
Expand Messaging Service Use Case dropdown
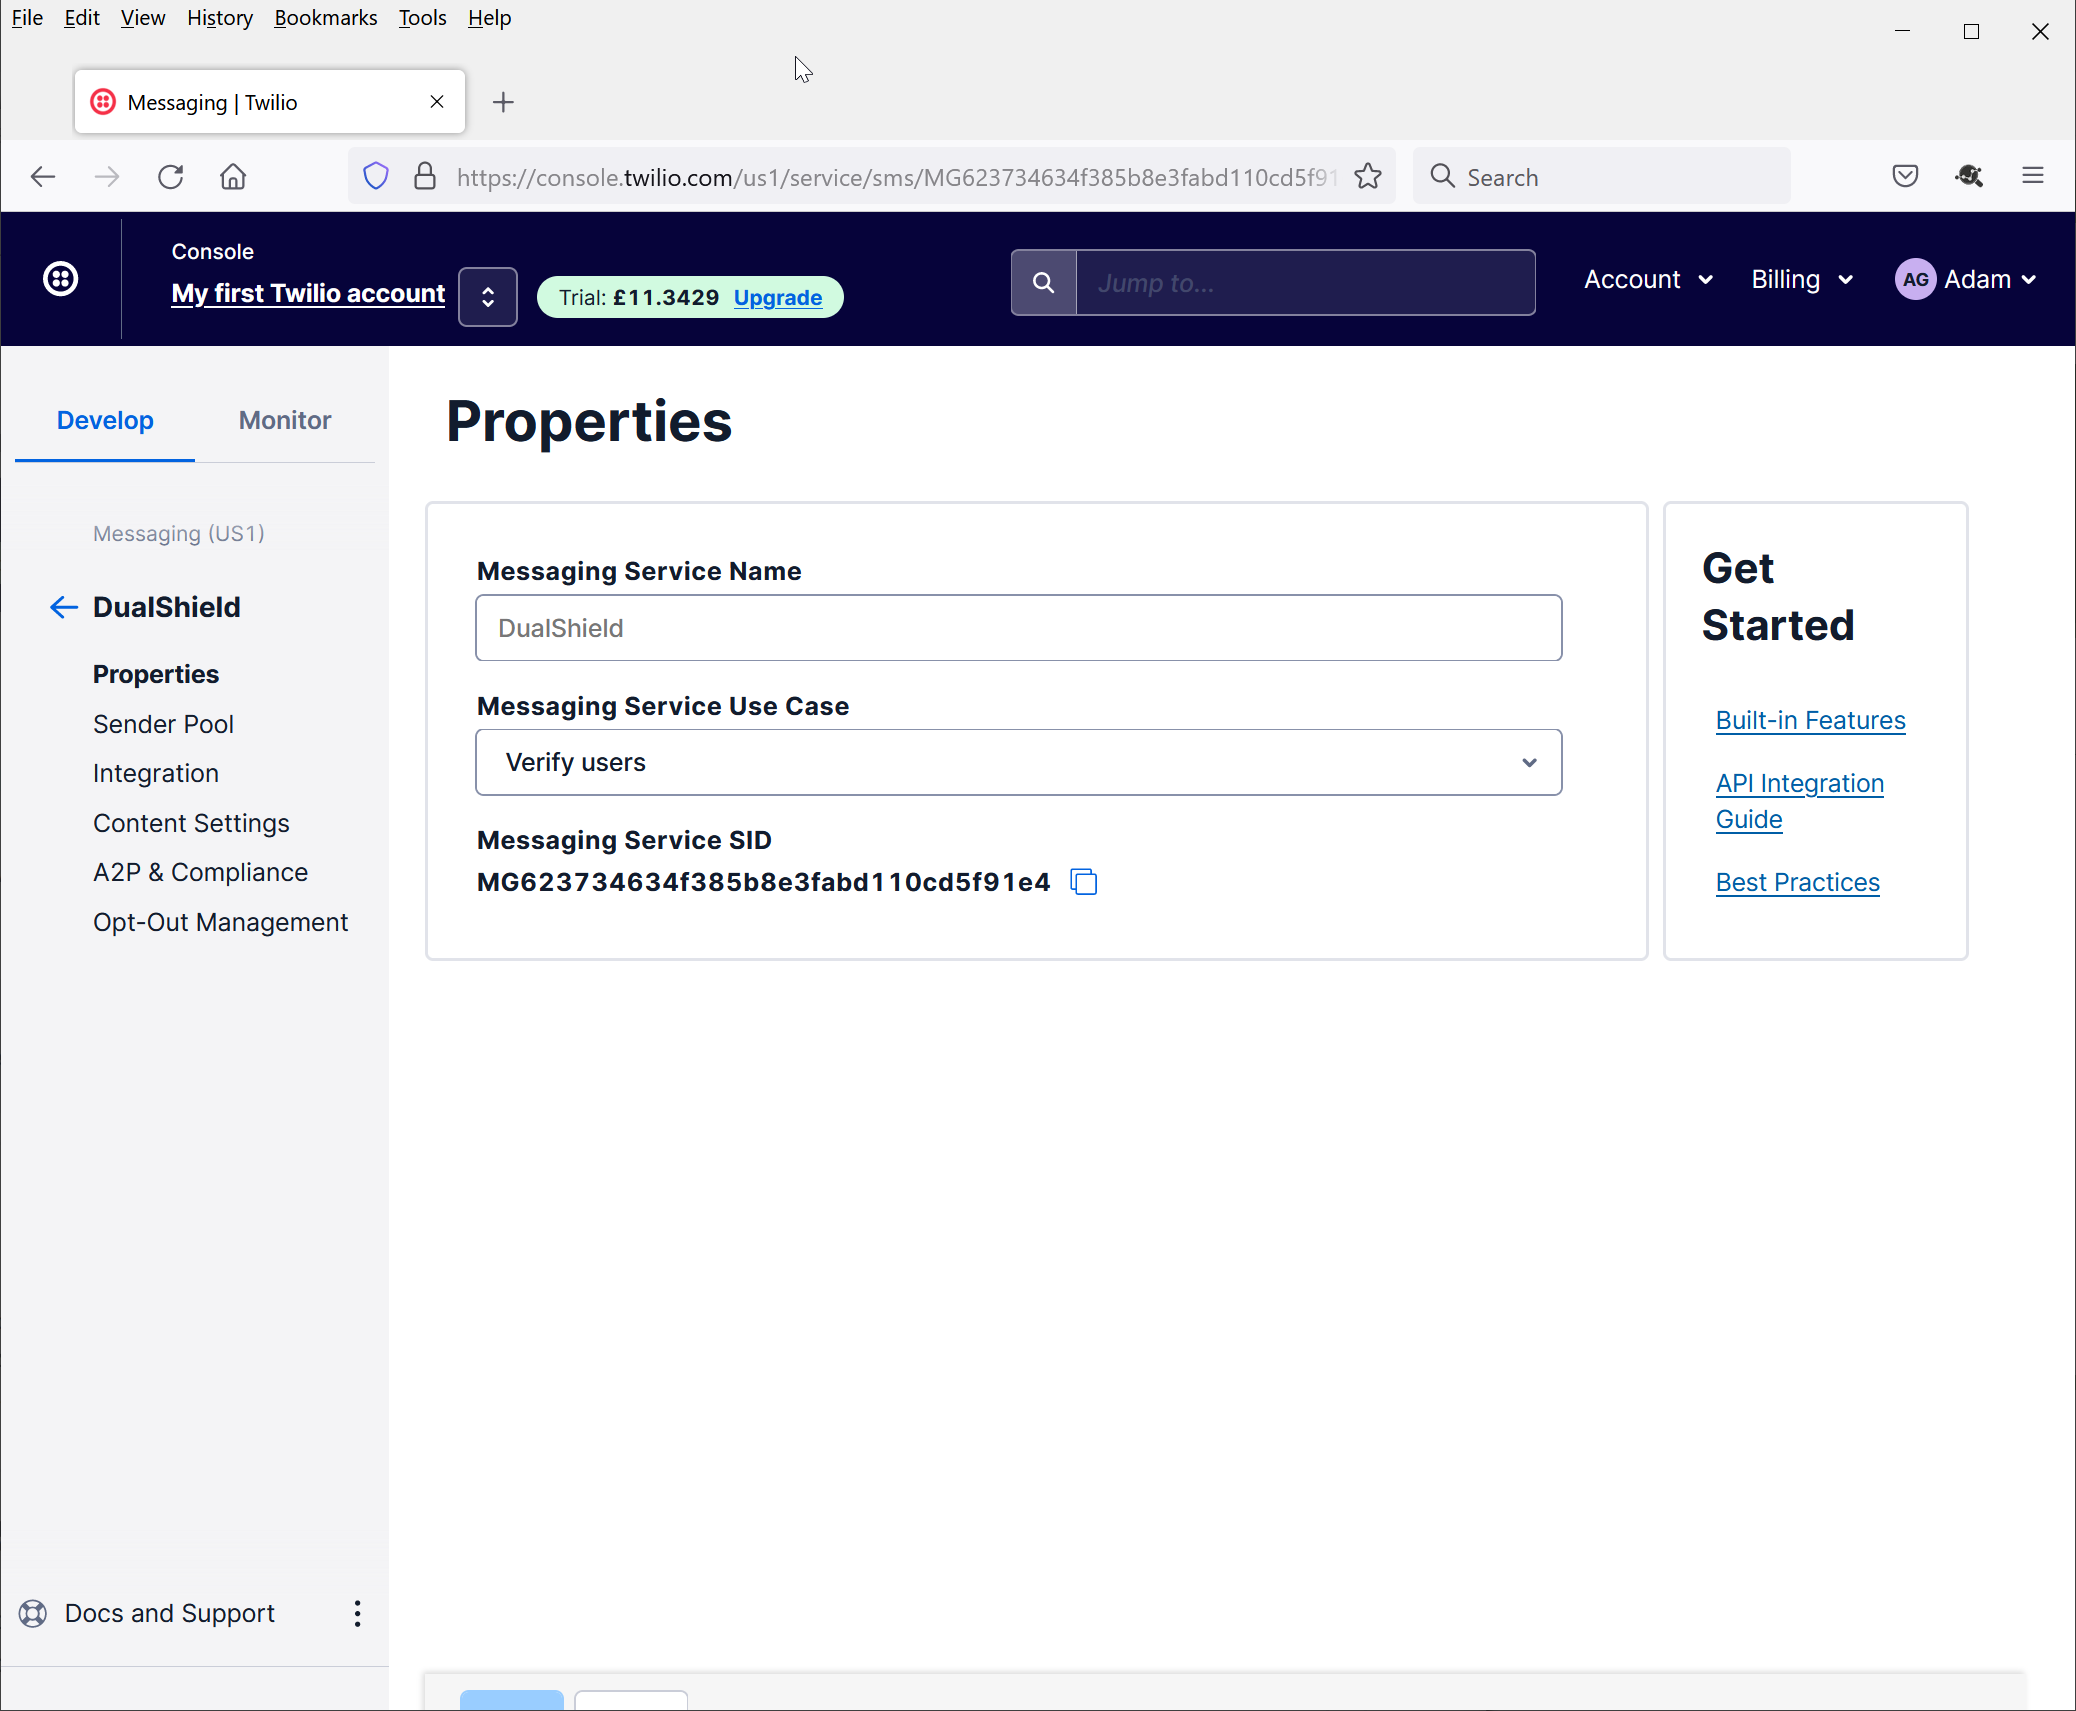(x=1018, y=762)
